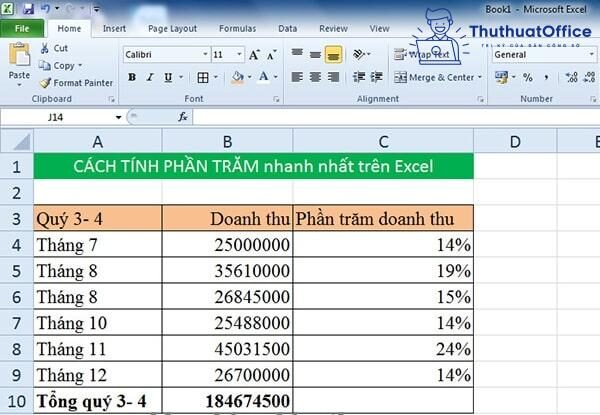
Task: Open the General number format dropdown
Action: pos(592,55)
